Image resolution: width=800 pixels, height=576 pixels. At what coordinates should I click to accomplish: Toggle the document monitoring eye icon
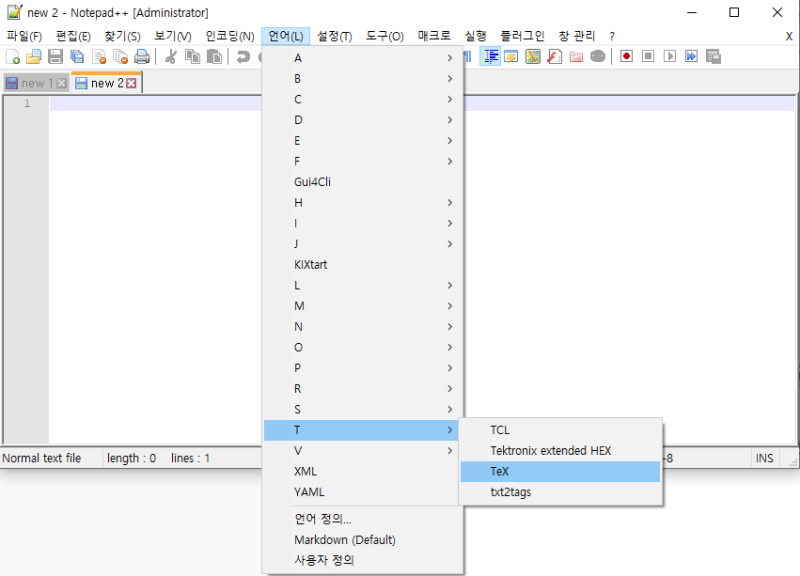(598, 57)
